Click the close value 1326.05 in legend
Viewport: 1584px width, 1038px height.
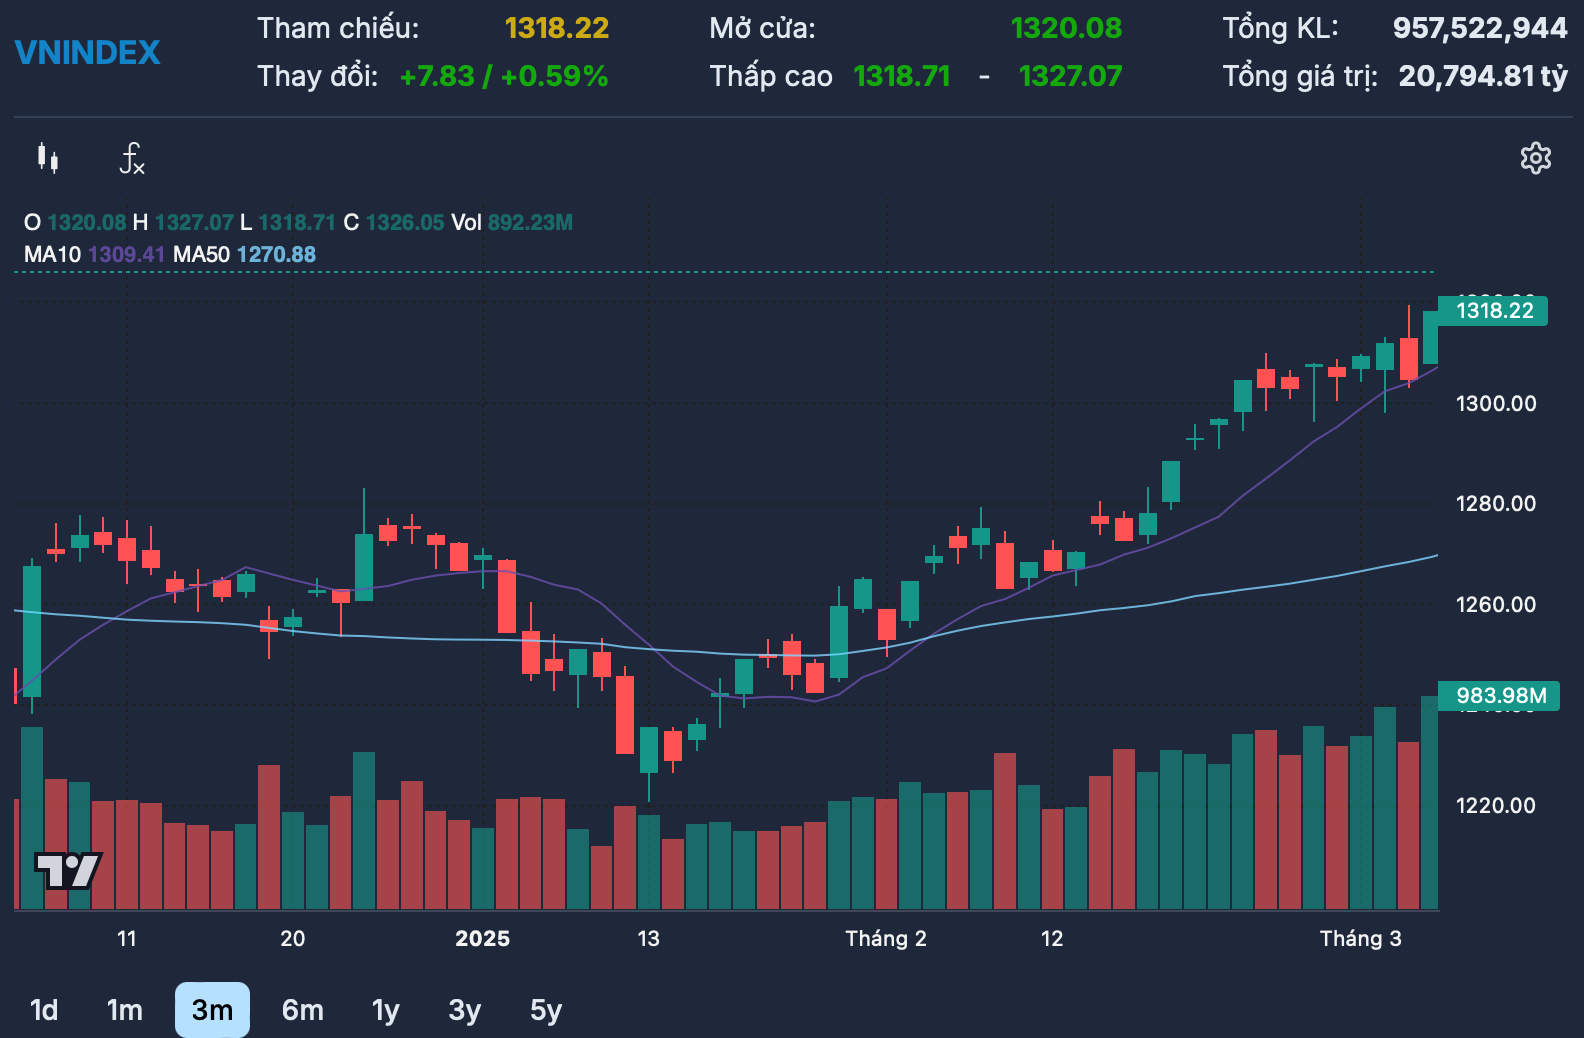pos(405,222)
